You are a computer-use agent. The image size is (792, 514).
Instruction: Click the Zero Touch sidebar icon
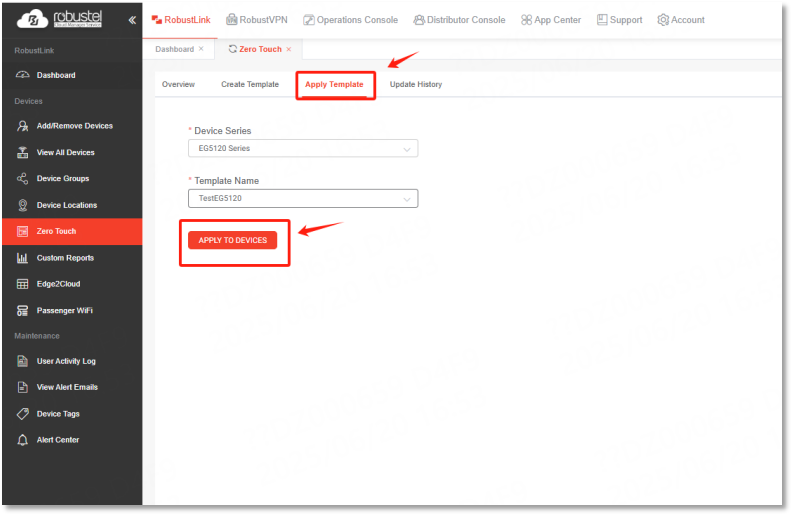tap(23, 231)
